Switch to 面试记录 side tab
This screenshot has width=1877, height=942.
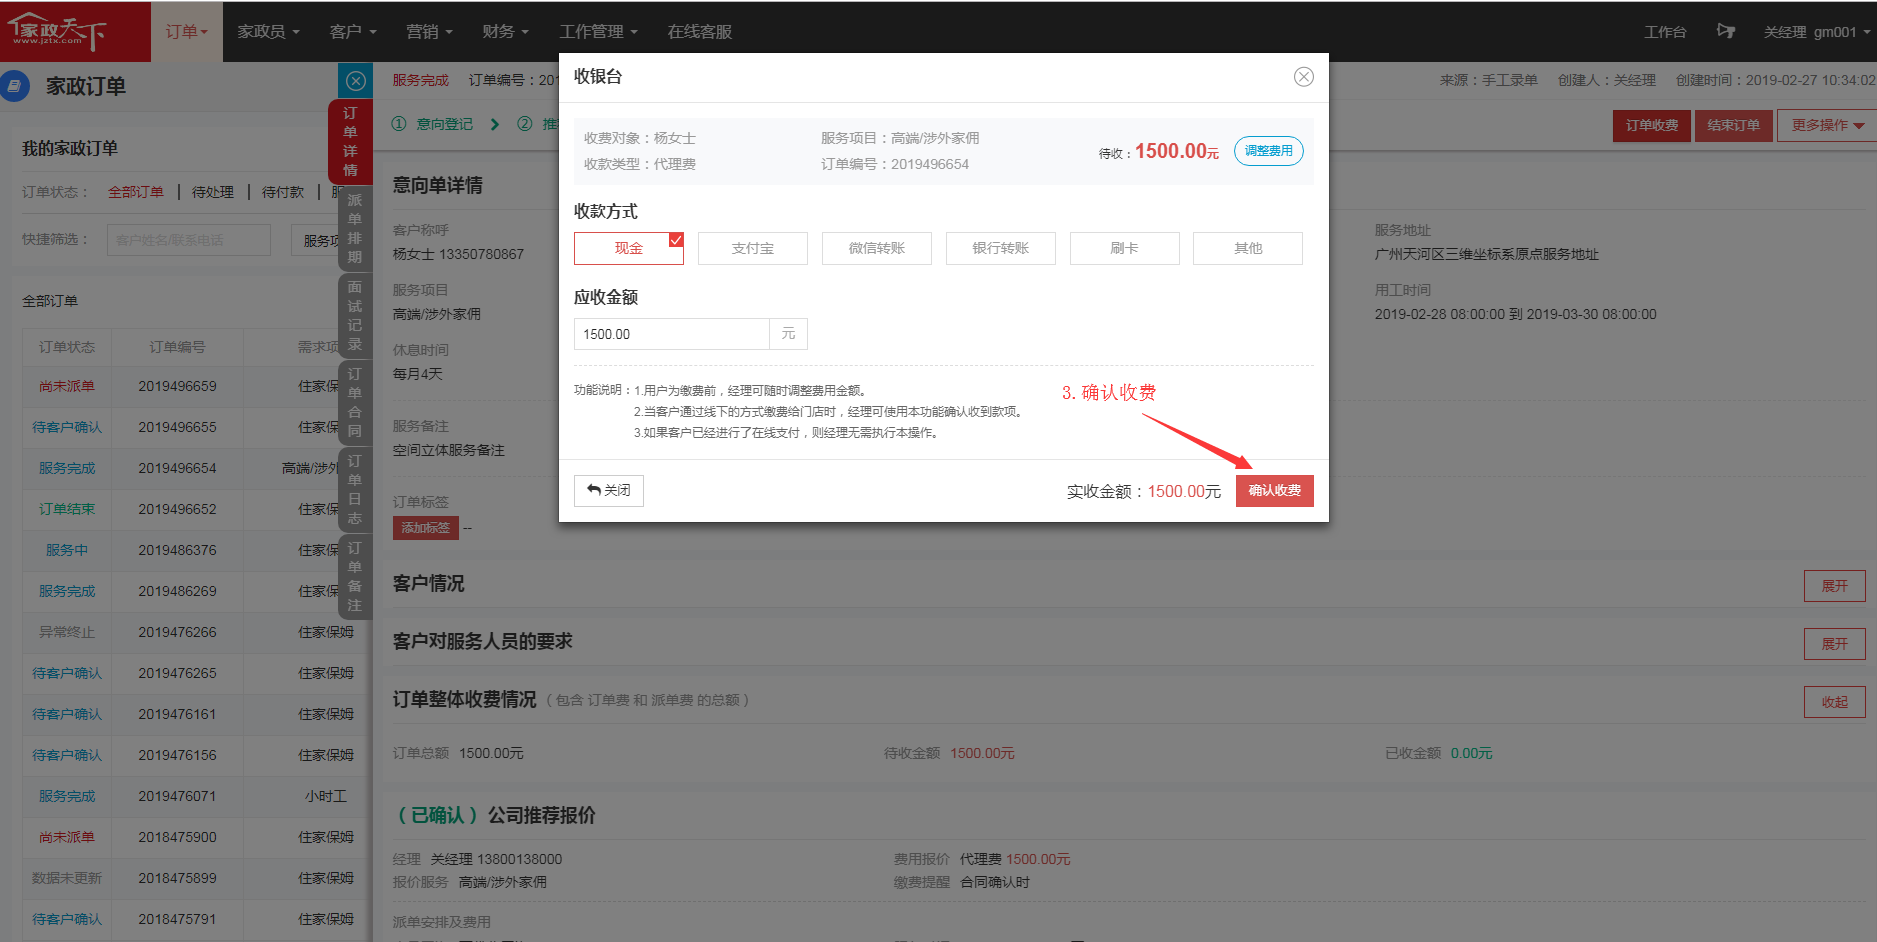pos(354,316)
